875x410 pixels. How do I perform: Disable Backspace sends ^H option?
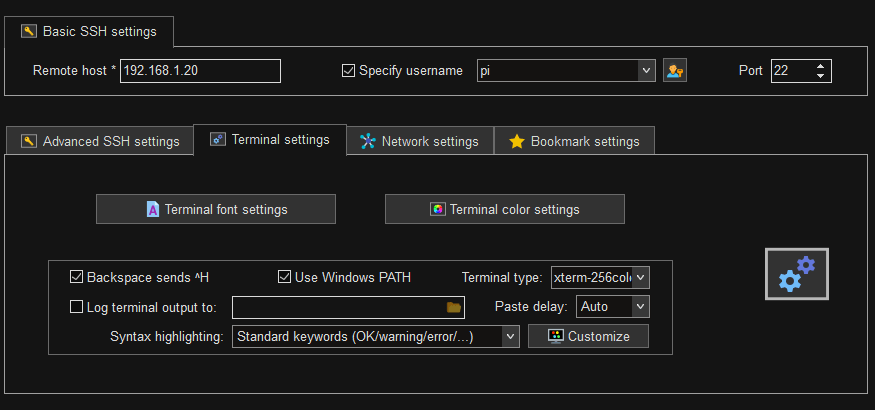coord(77,277)
